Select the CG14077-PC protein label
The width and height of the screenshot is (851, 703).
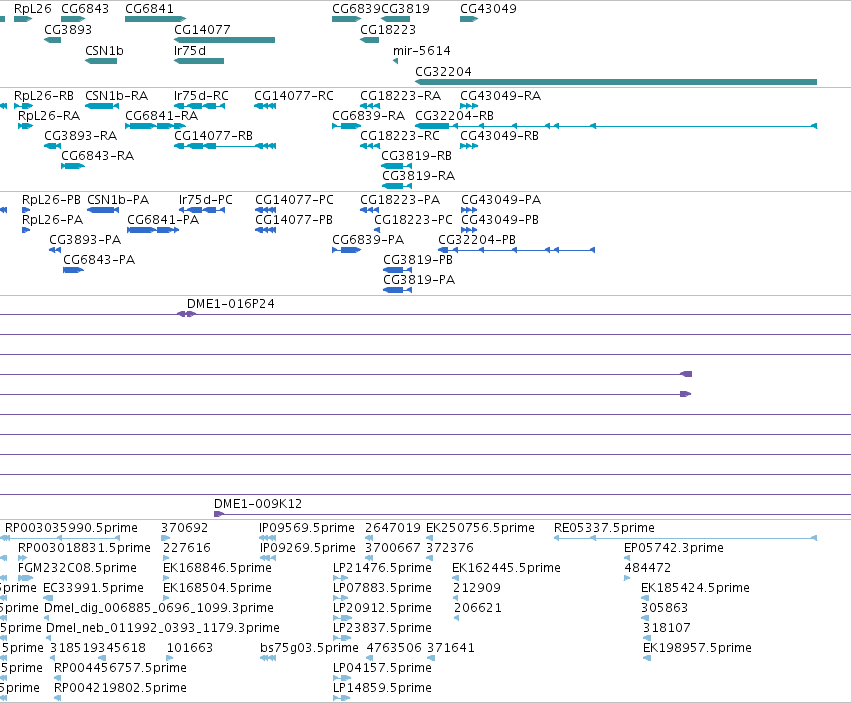point(294,200)
